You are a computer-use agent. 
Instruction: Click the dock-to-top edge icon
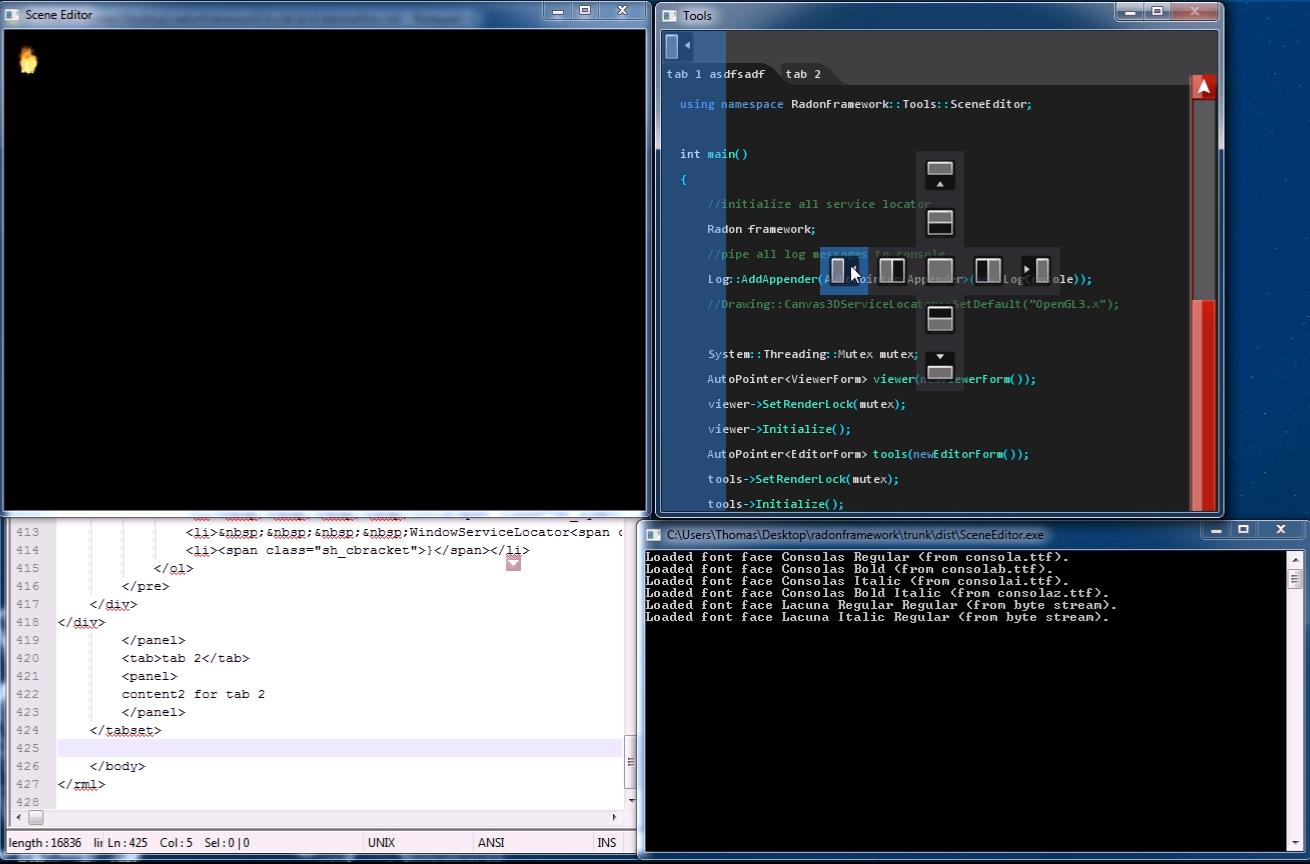point(940,174)
